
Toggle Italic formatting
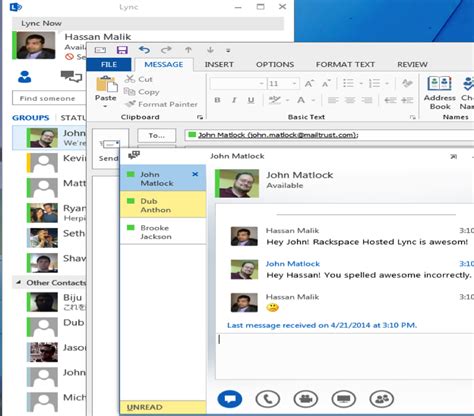point(234,100)
